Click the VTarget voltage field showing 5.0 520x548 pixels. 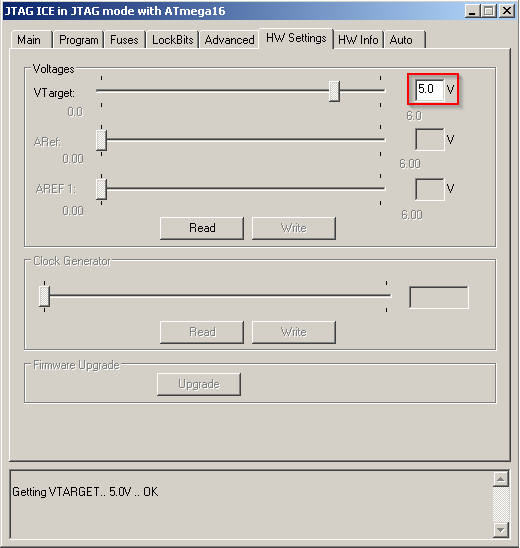[429, 90]
